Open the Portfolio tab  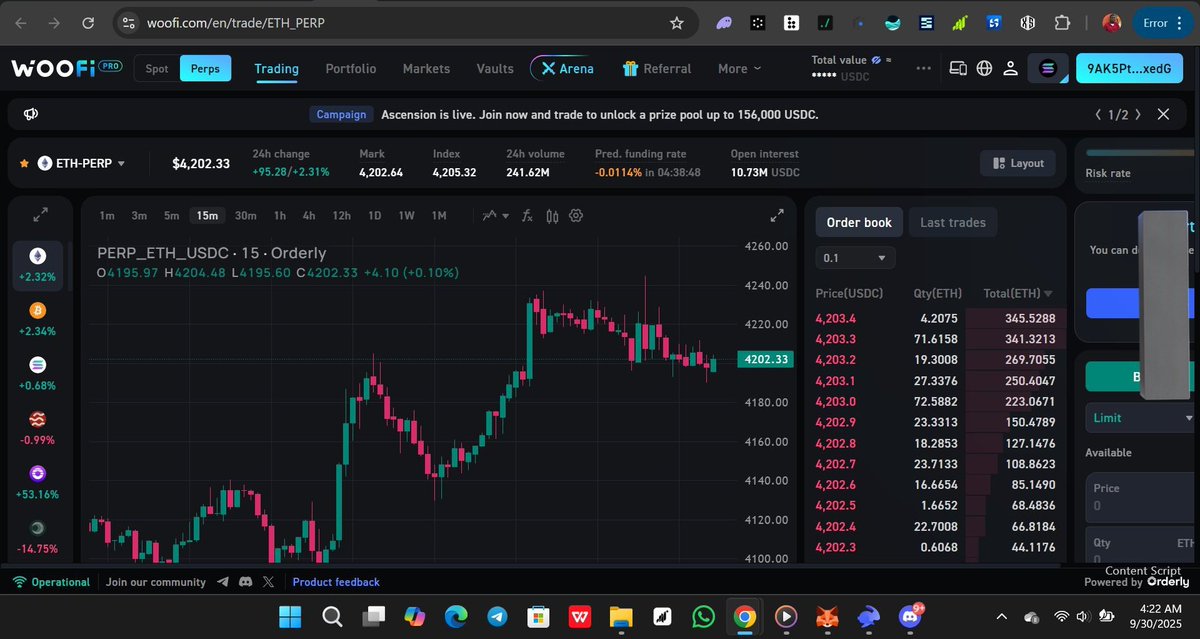(351, 68)
